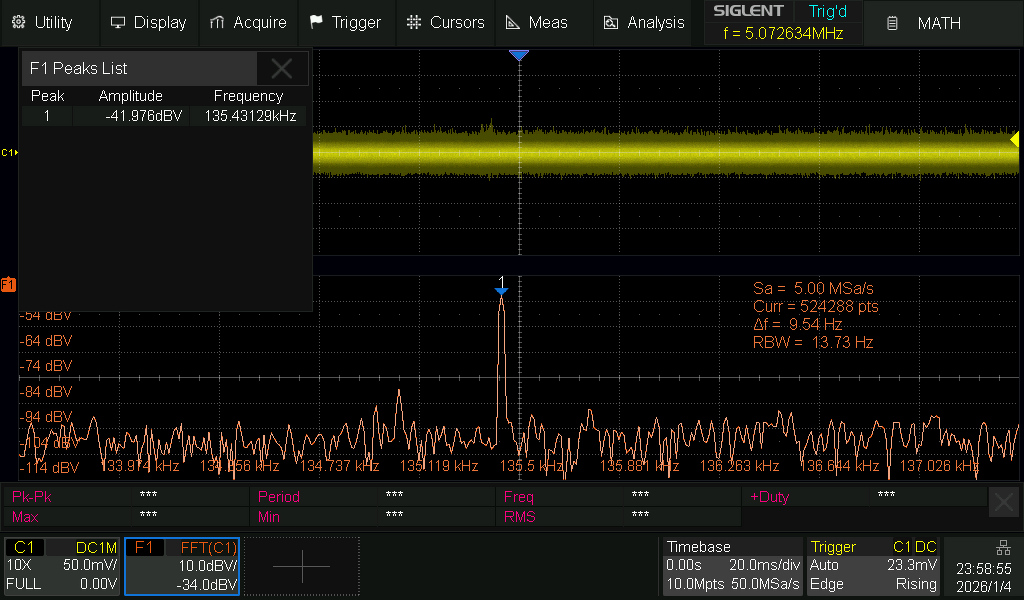The height and width of the screenshot is (600, 1024).
Task: Open the Analysis menu
Action: point(643,22)
